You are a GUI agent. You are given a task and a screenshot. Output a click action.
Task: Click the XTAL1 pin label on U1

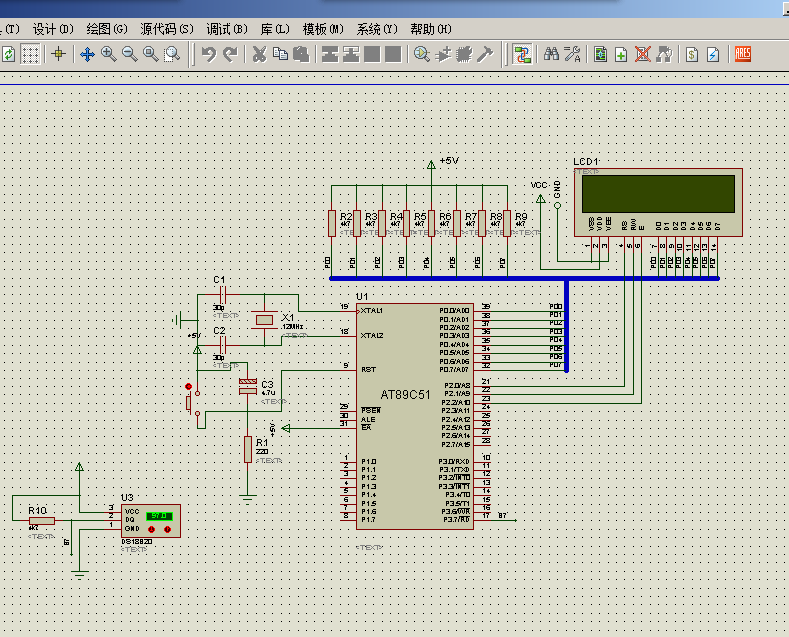click(372, 311)
